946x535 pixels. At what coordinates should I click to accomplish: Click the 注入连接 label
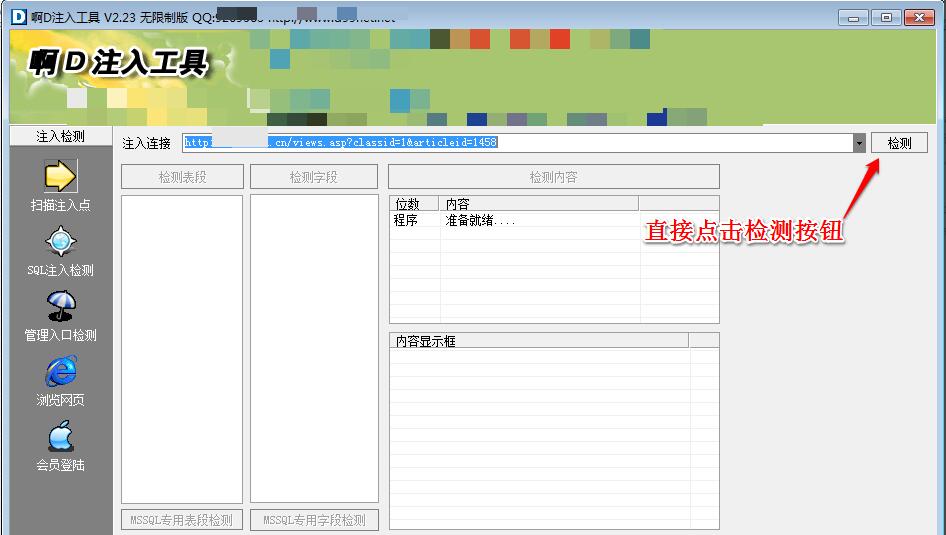147,143
